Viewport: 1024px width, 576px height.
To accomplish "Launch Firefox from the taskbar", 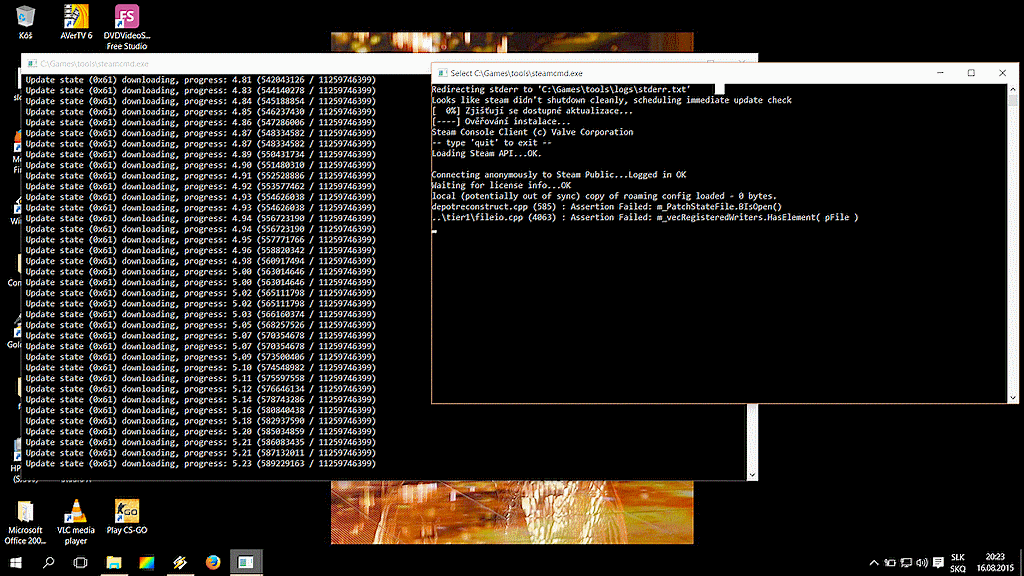I will pos(213,562).
